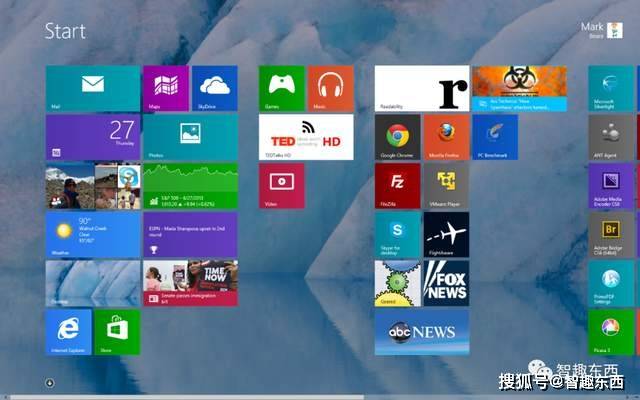Viewport: 640px width, 400px height.
Task: Open the Video tile
Action: tap(282, 186)
